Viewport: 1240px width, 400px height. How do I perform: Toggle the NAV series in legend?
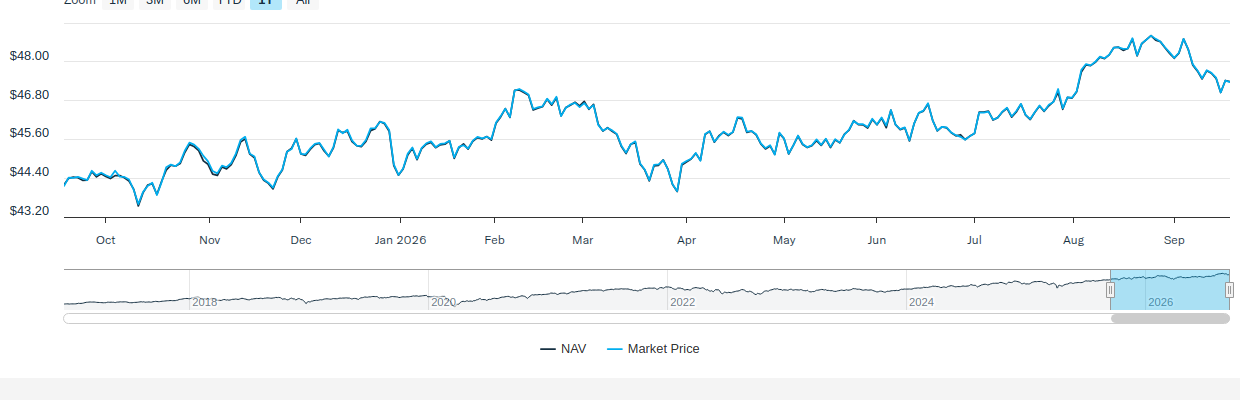point(563,349)
